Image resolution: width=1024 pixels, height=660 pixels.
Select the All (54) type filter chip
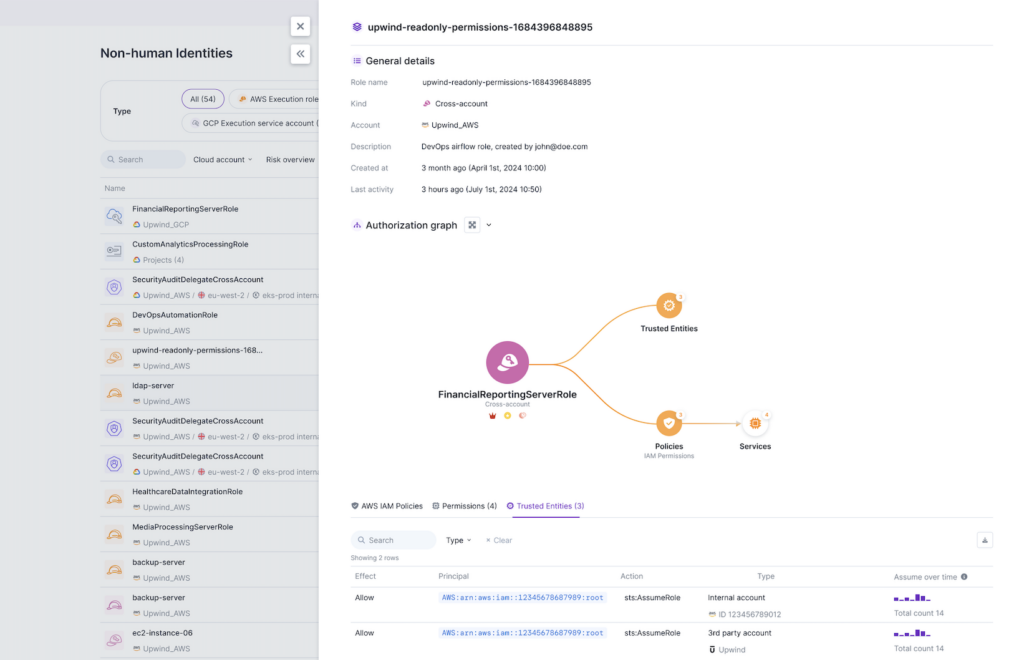click(x=203, y=99)
